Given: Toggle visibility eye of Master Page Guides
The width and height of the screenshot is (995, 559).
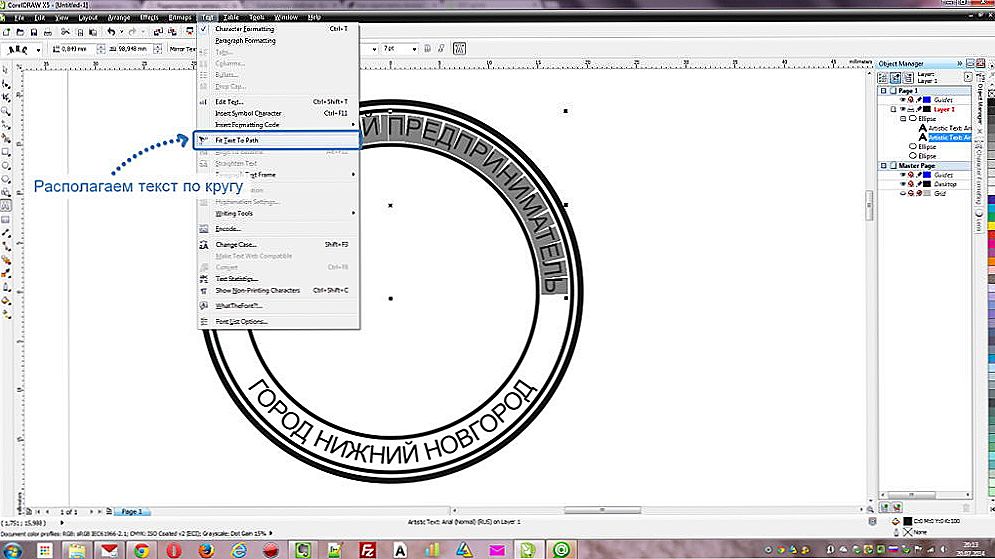Looking at the screenshot, I should 902,174.
